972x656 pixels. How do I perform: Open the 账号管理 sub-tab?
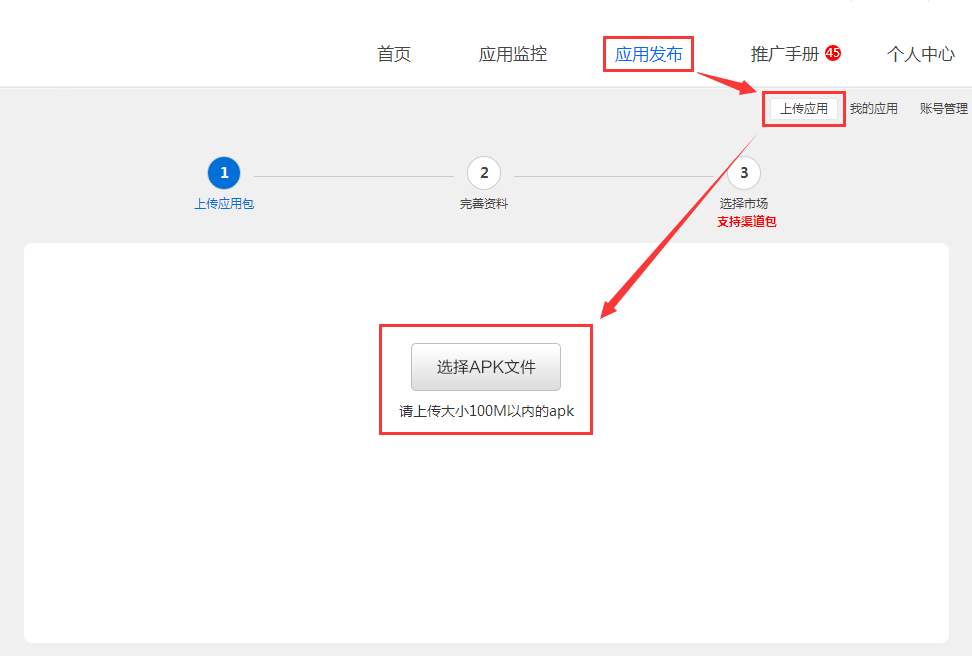click(943, 109)
